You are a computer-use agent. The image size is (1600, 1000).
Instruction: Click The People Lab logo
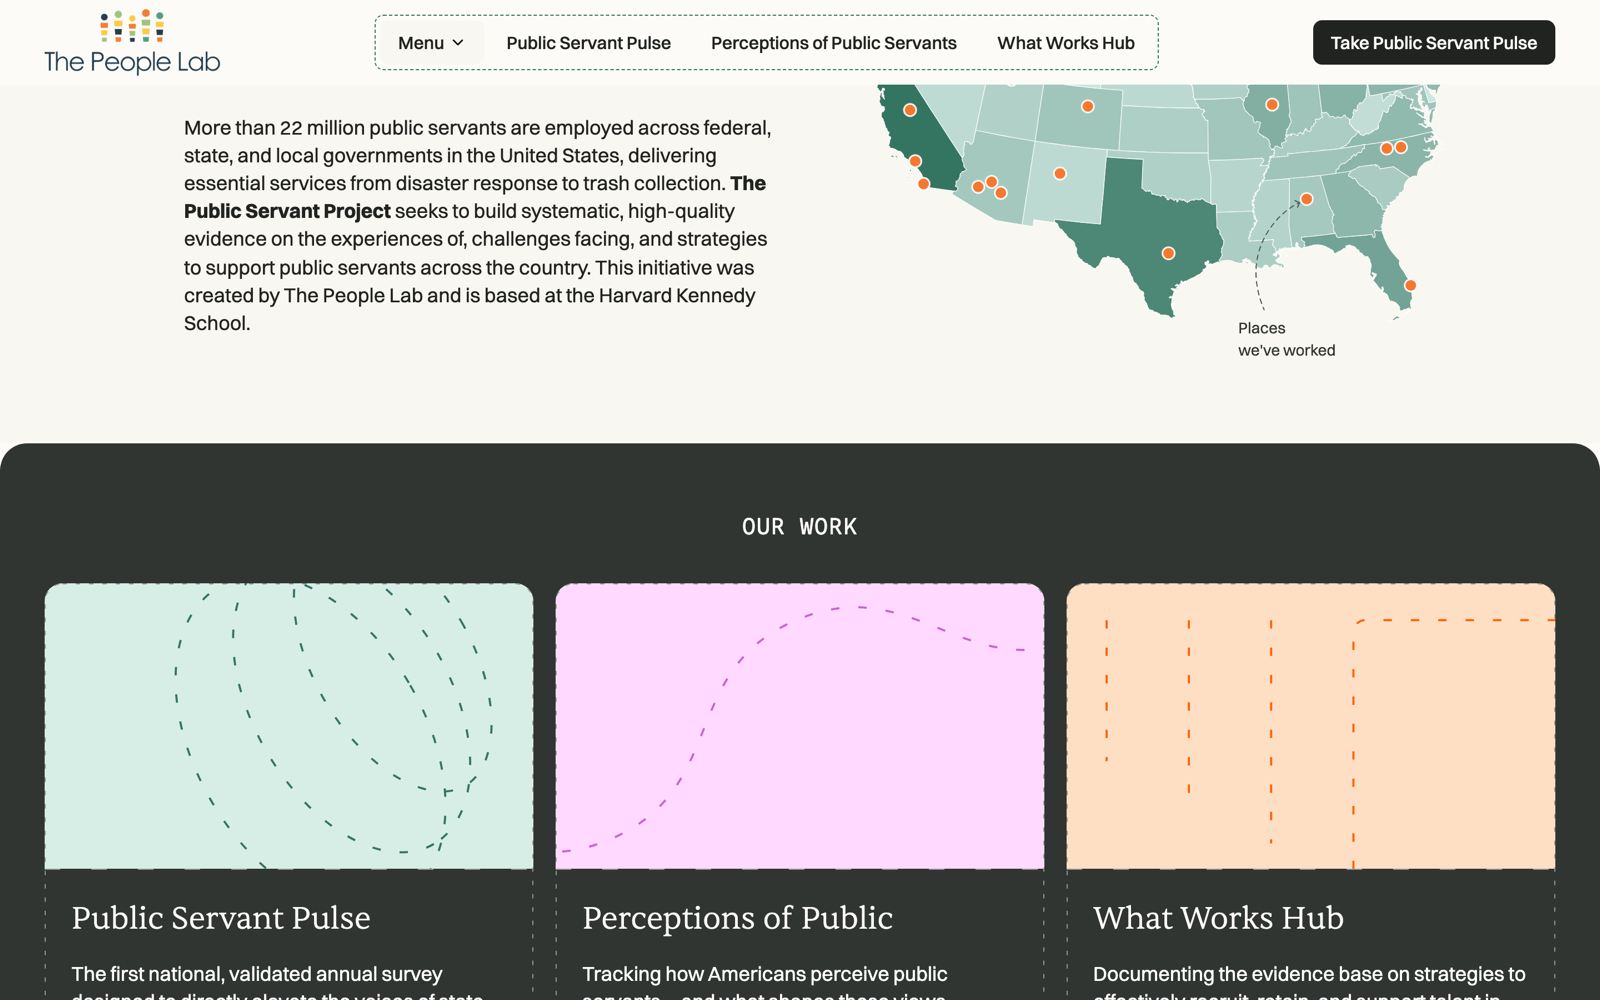[x=132, y=42]
